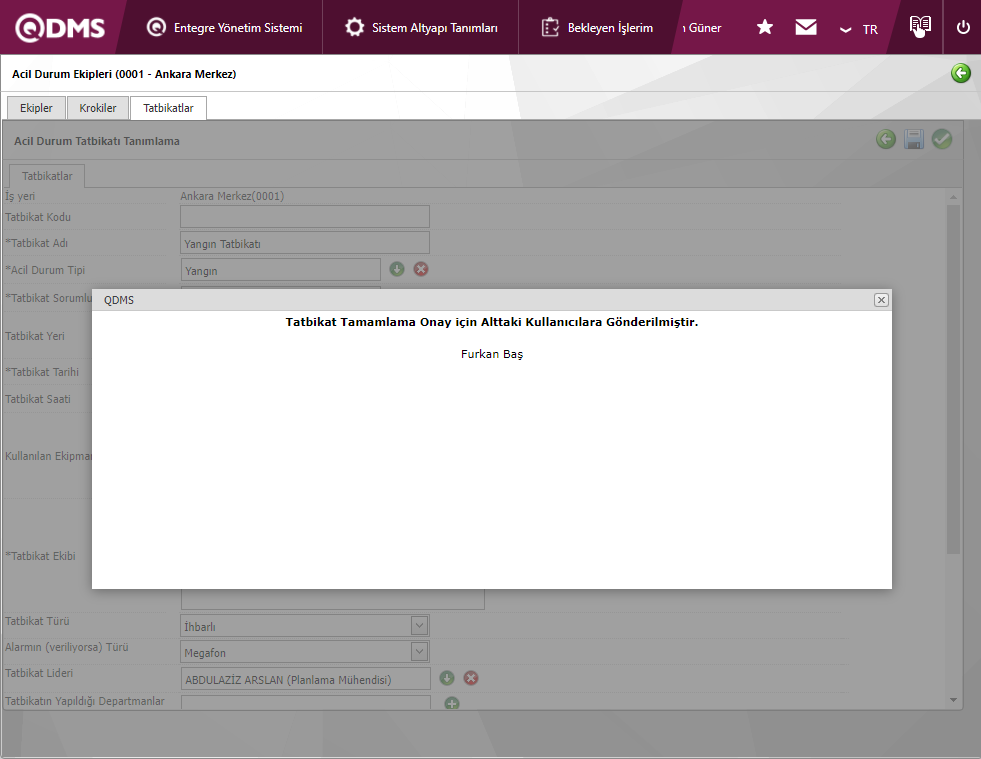Open Bekleyen İşlerim menu
Image resolution: width=981 pixels, height=759 pixels.
[x=598, y=28]
